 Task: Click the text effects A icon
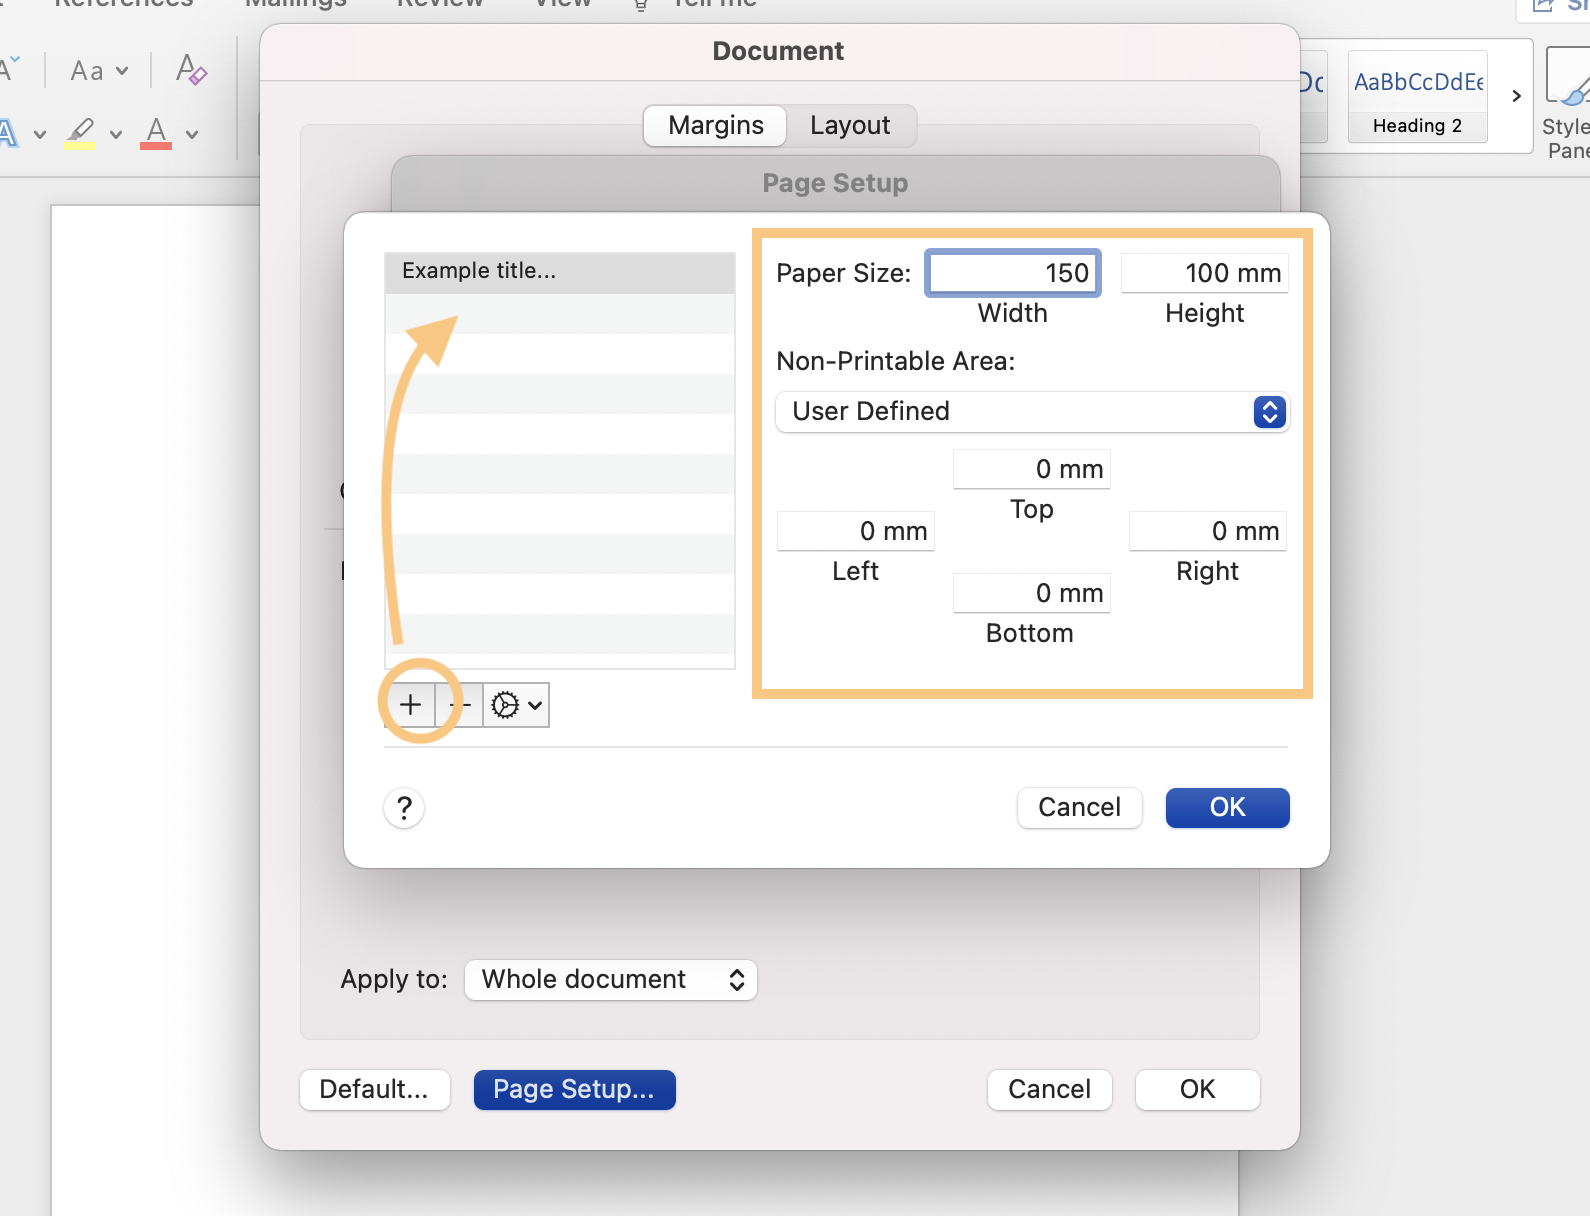[8, 132]
